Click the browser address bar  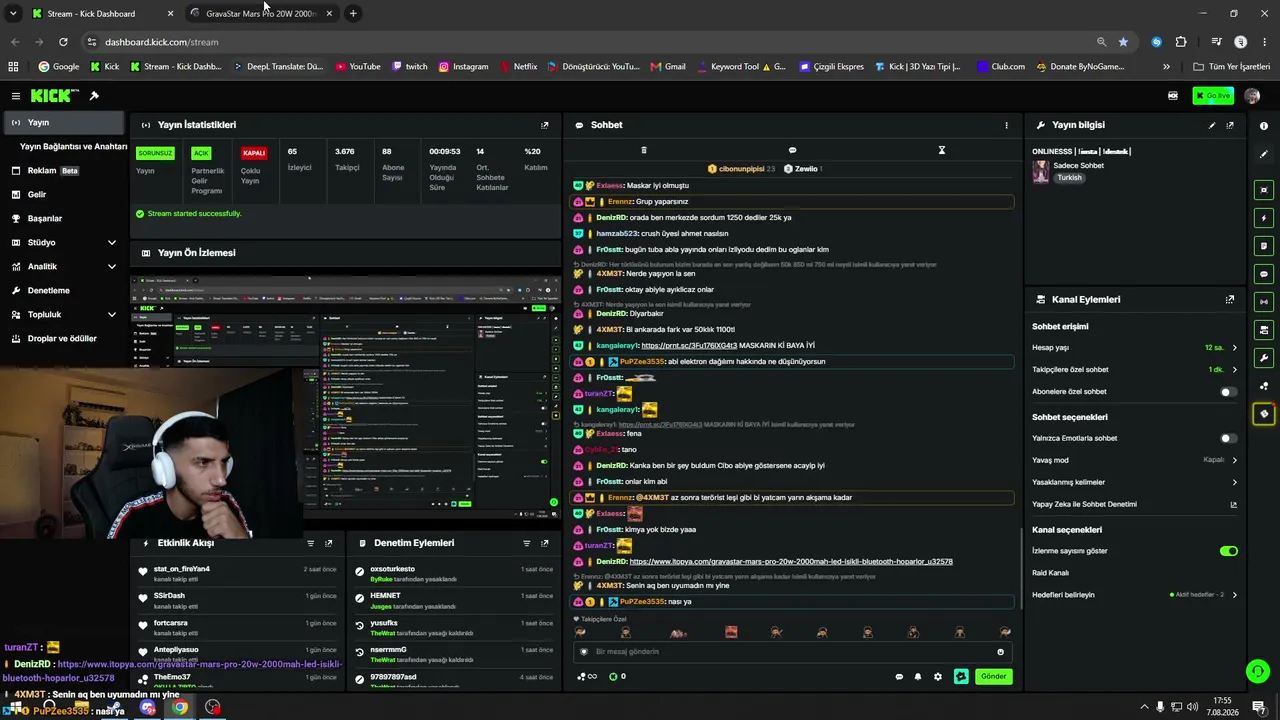point(590,42)
